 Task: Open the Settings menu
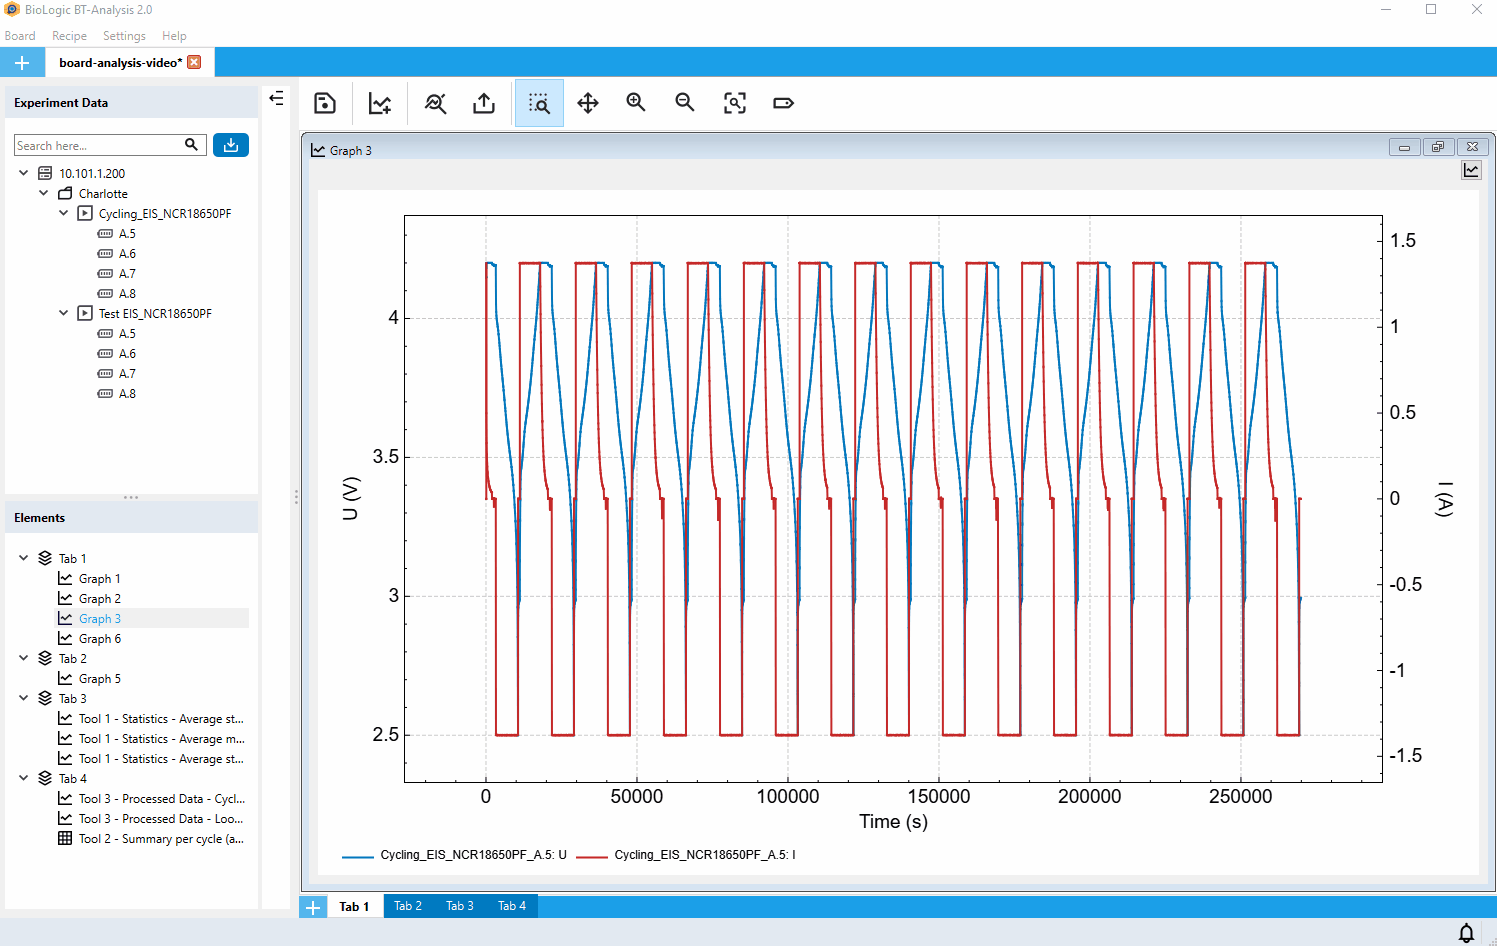pos(124,36)
